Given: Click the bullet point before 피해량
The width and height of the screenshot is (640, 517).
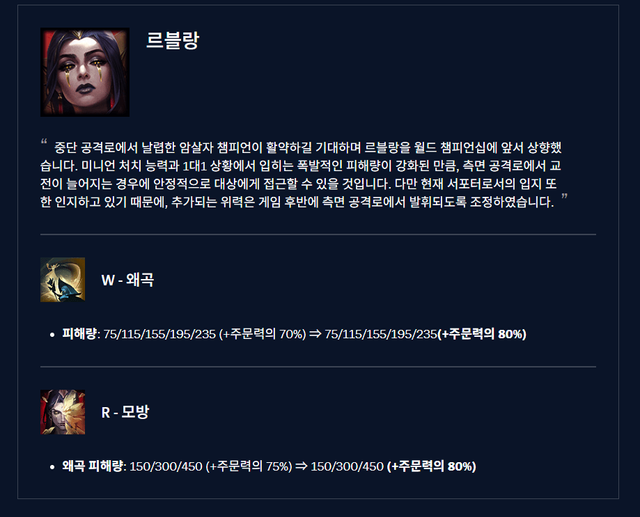Looking at the screenshot, I should point(52,335).
